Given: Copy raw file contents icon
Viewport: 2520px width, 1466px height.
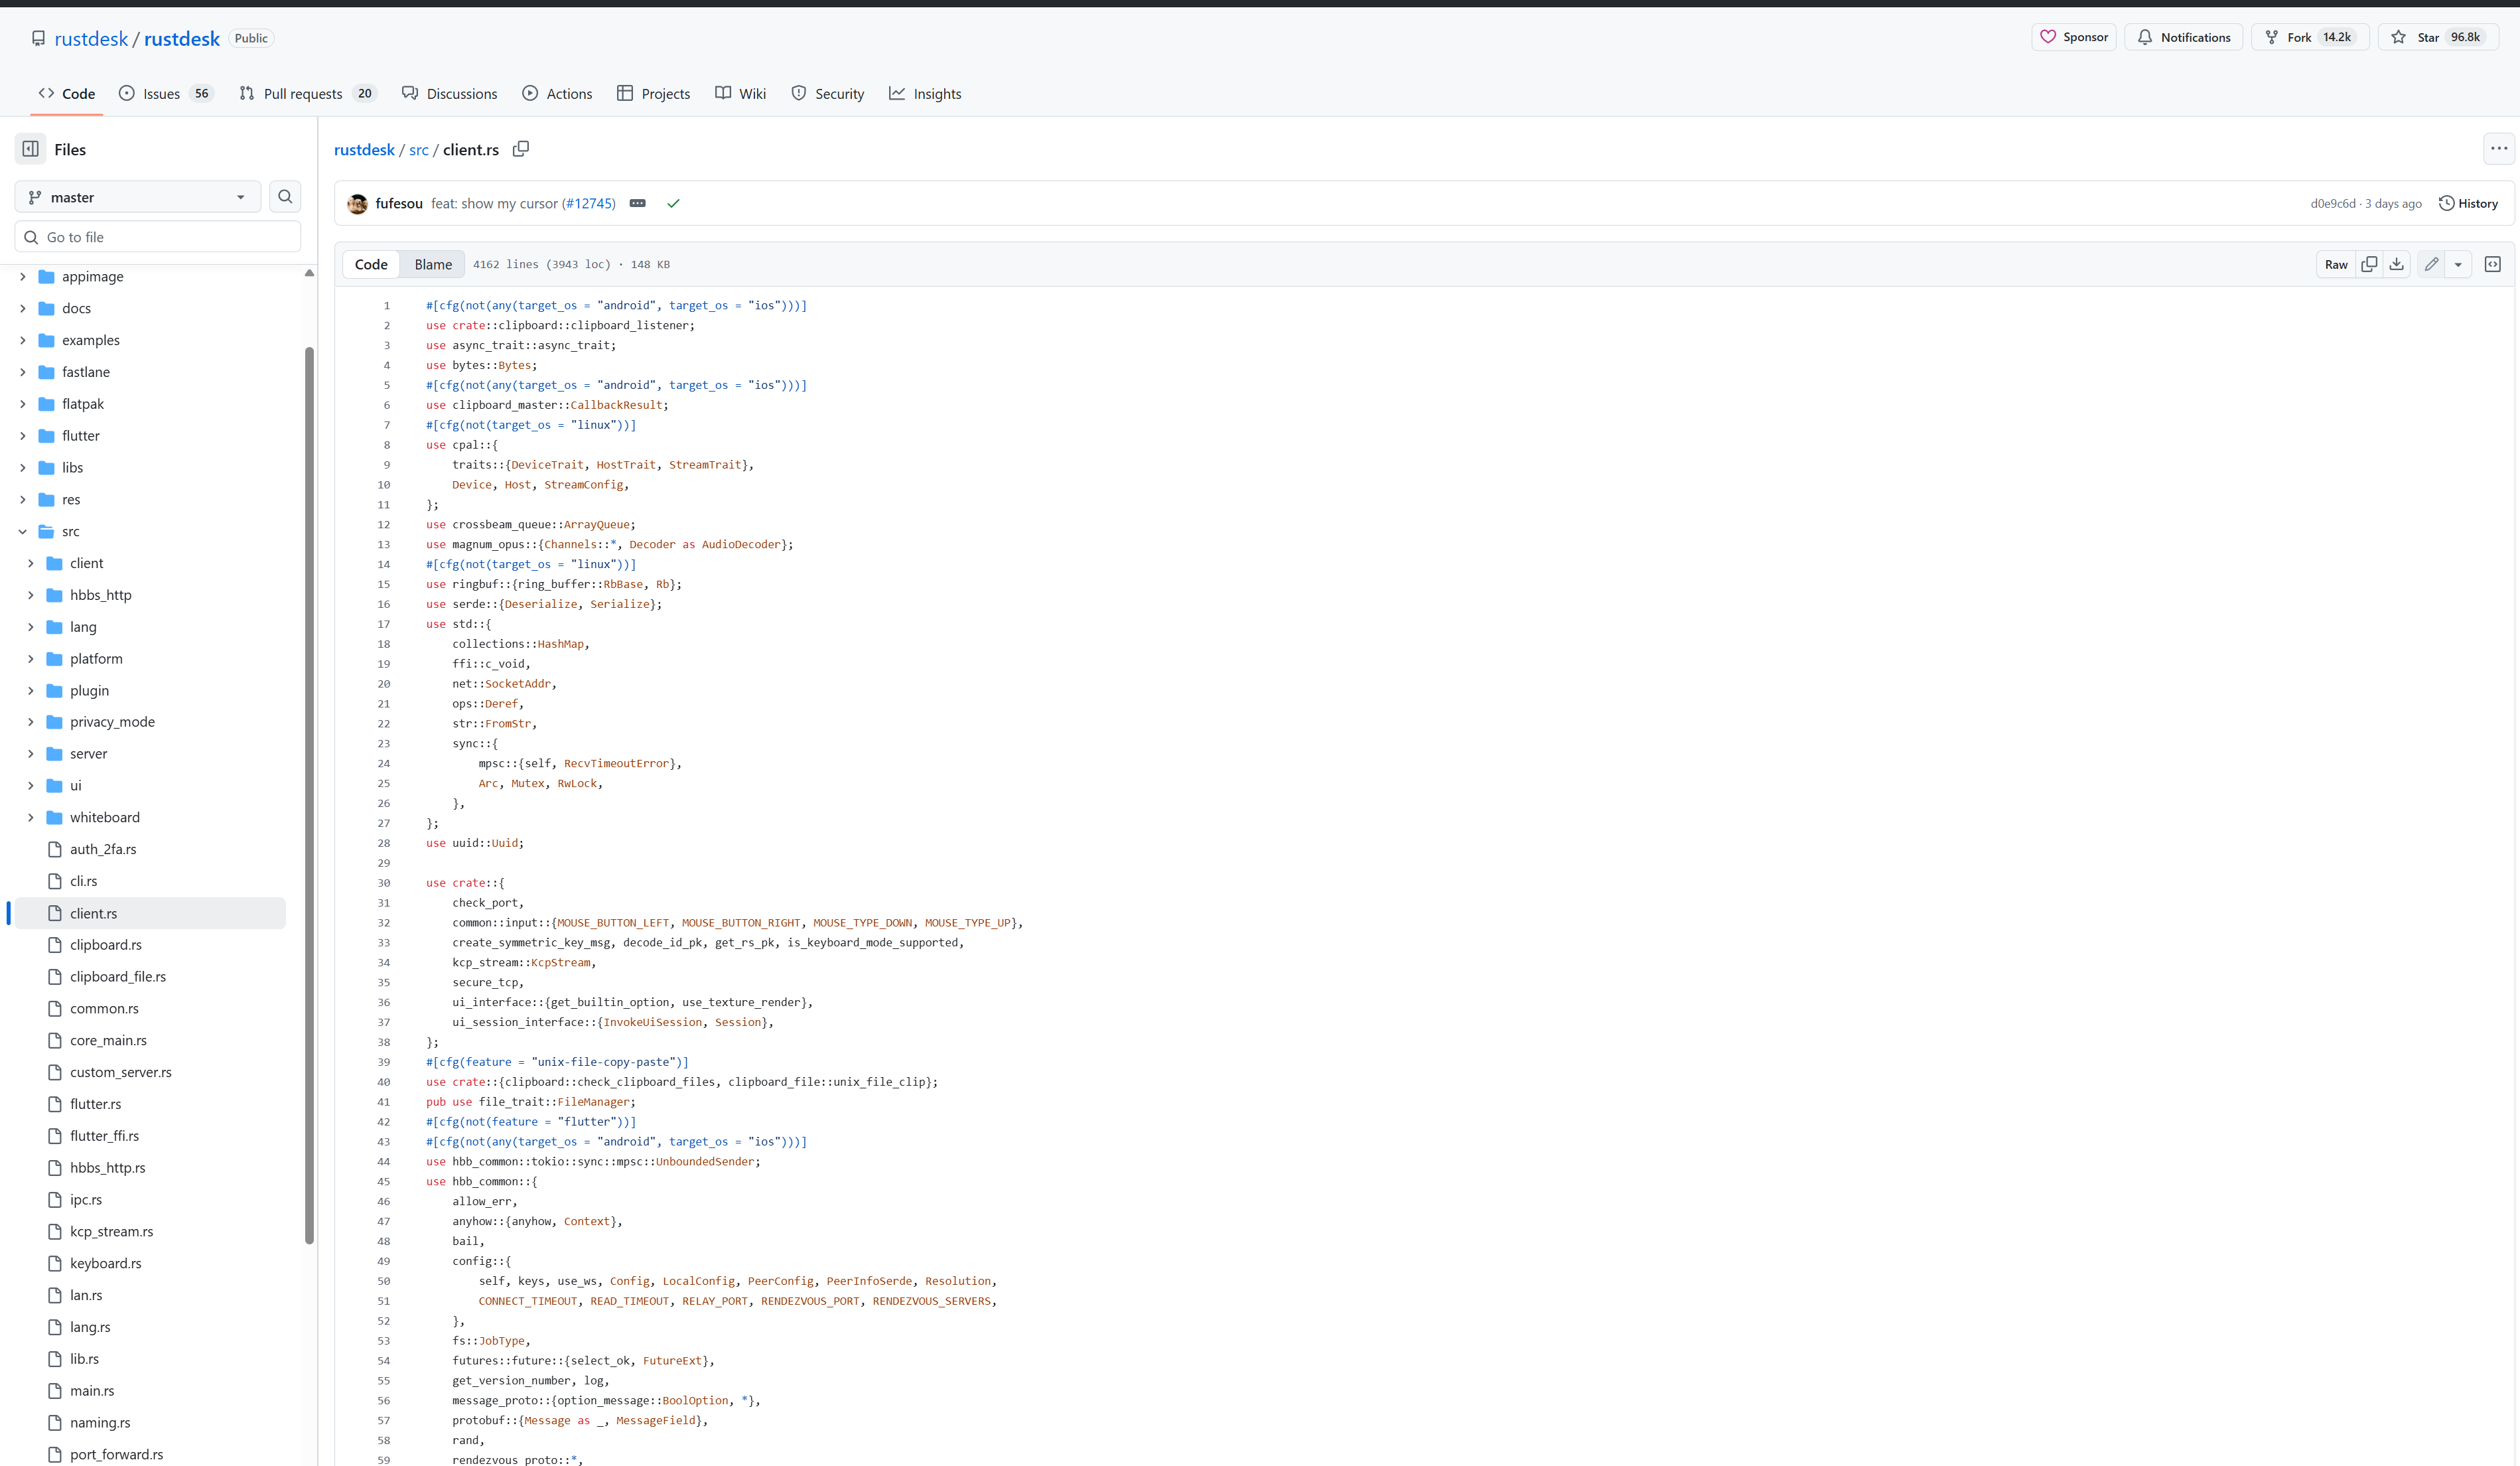Looking at the screenshot, I should (x=2369, y=264).
